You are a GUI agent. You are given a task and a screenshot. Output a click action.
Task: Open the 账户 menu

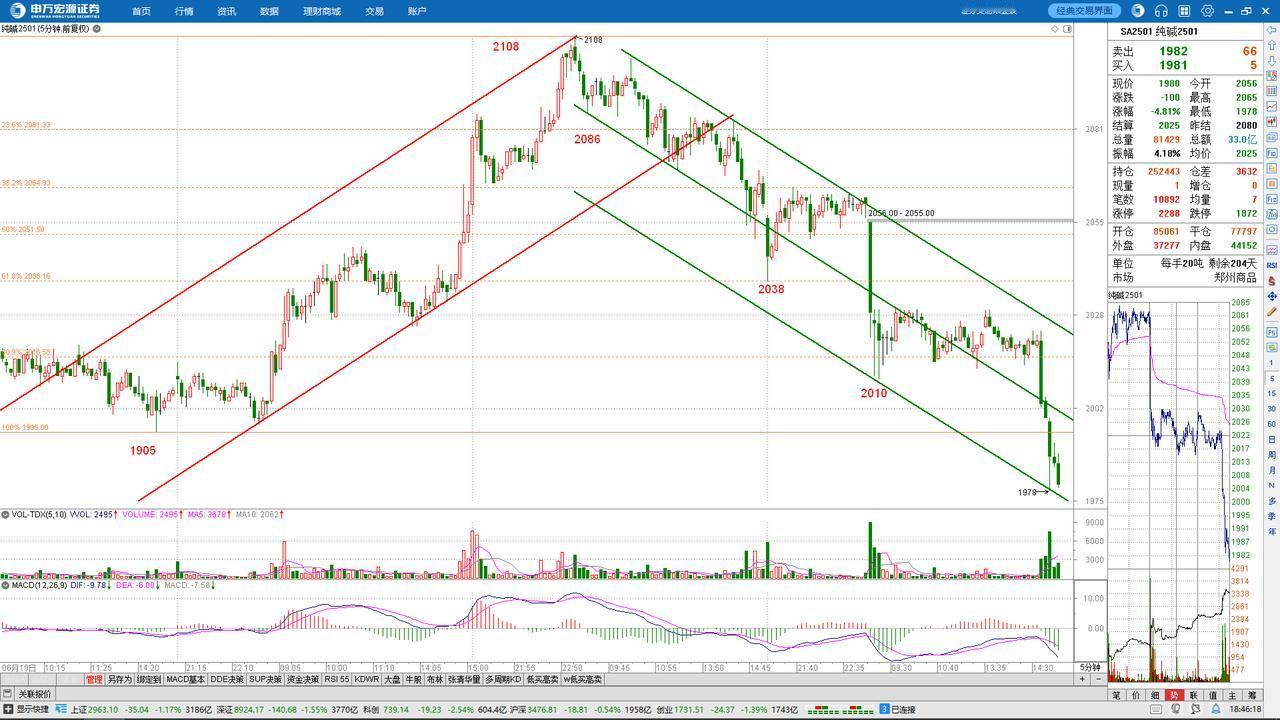[x=417, y=11]
